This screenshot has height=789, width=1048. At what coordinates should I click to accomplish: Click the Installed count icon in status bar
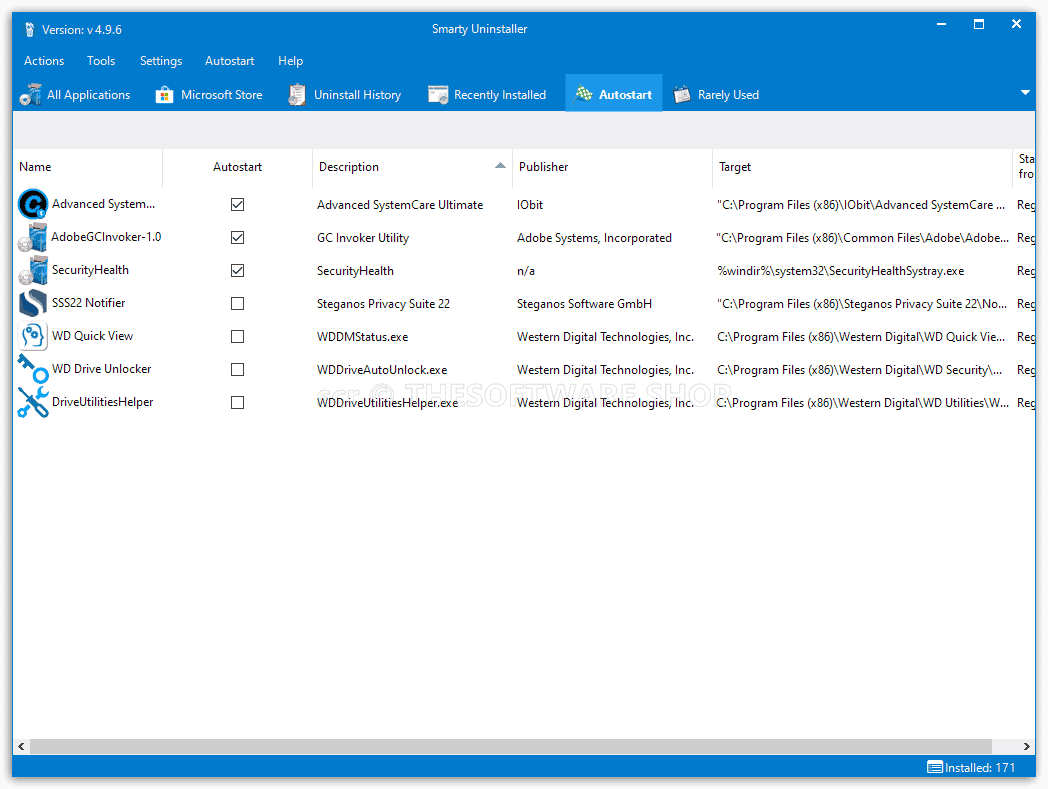[934, 767]
